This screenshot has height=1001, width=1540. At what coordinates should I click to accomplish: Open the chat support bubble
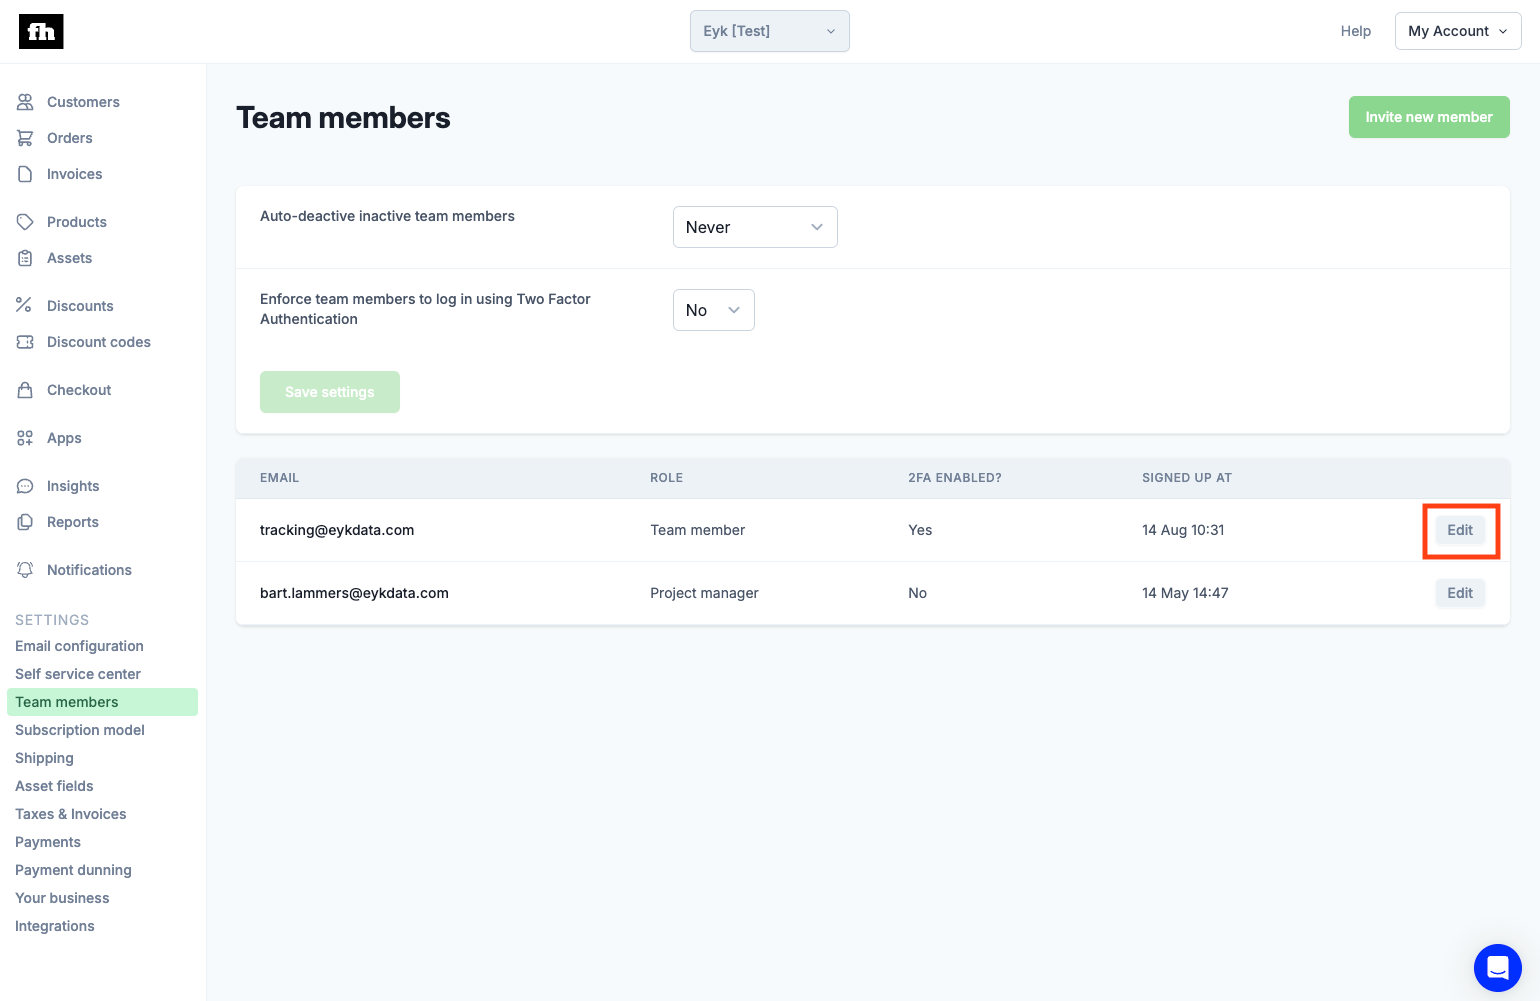(1497, 968)
